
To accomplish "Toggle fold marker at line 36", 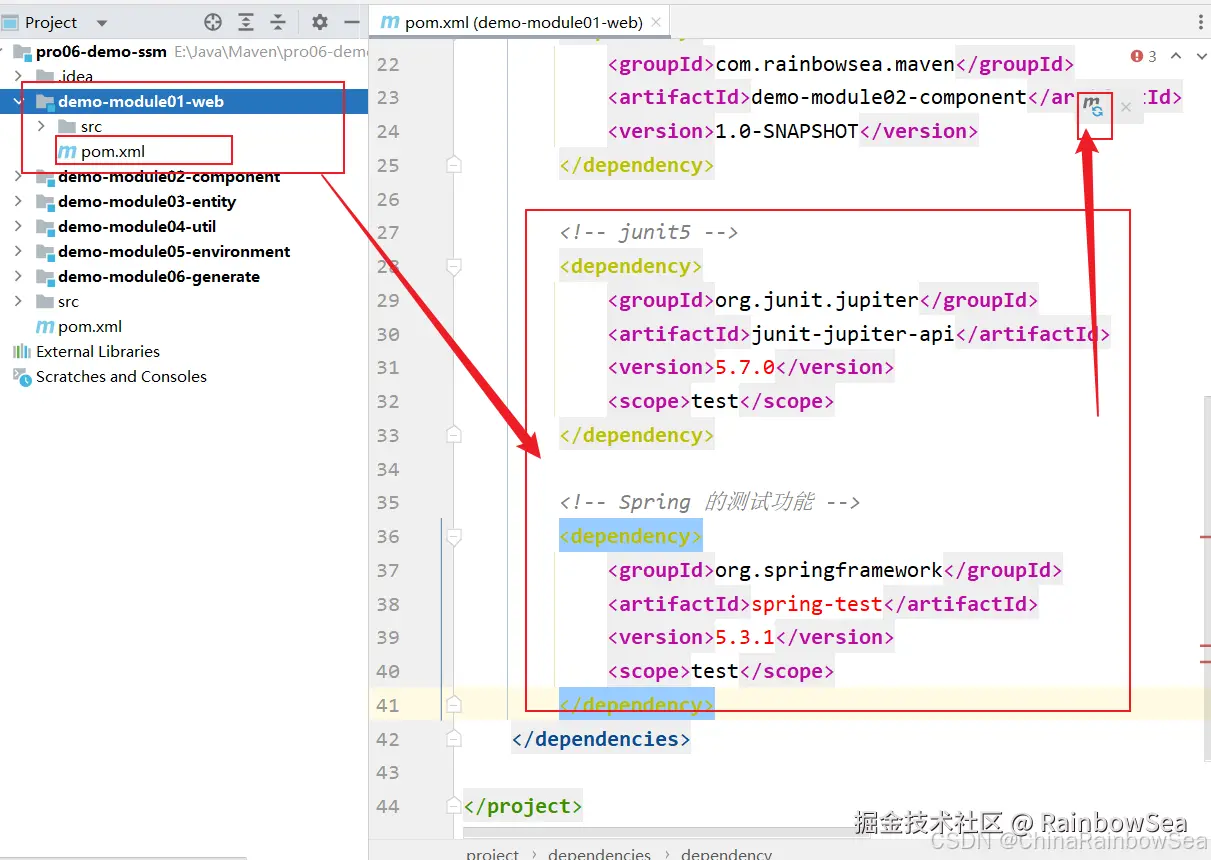I will click(454, 536).
